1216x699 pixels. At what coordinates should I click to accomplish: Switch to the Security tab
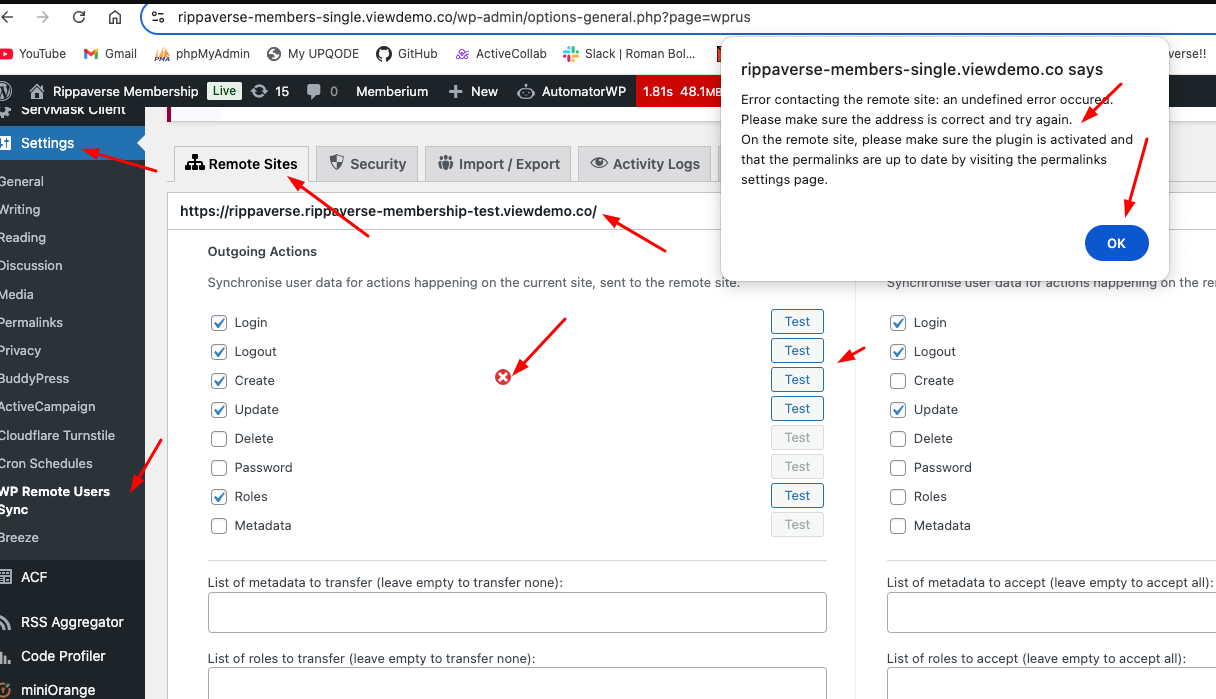pos(367,163)
